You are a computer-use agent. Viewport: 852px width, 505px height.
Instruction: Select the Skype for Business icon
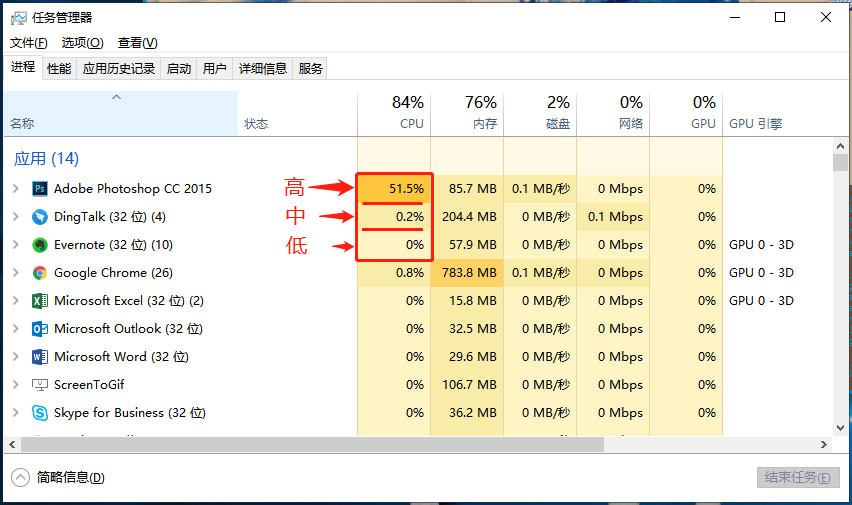(40, 412)
